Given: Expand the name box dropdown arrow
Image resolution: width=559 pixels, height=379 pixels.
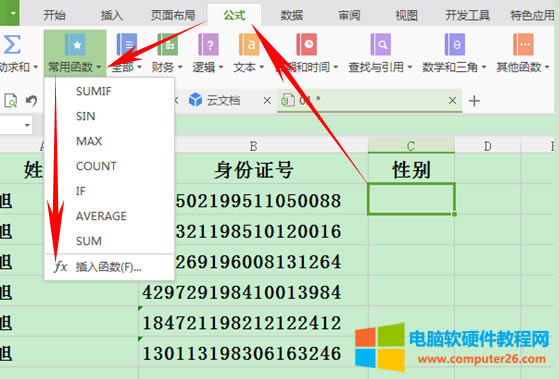Looking at the screenshot, I should pos(27,125).
